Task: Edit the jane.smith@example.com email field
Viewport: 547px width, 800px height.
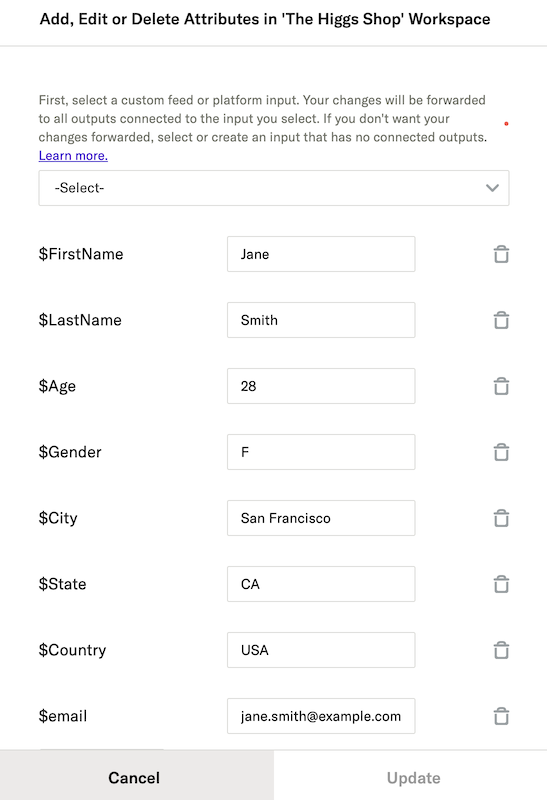Action: pos(321,716)
